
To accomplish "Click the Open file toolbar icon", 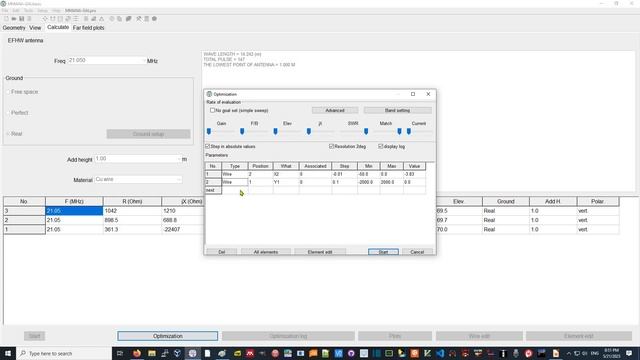I will click(x=14, y=19).
